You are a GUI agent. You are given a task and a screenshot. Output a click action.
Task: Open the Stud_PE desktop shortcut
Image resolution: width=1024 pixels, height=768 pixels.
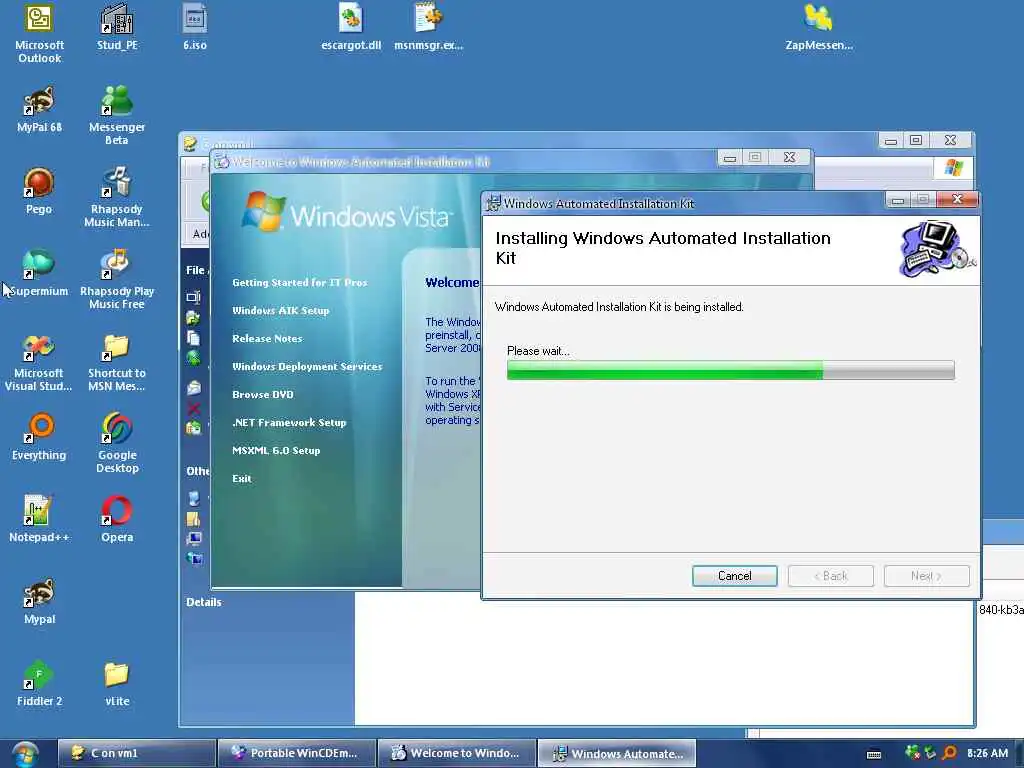point(117,27)
